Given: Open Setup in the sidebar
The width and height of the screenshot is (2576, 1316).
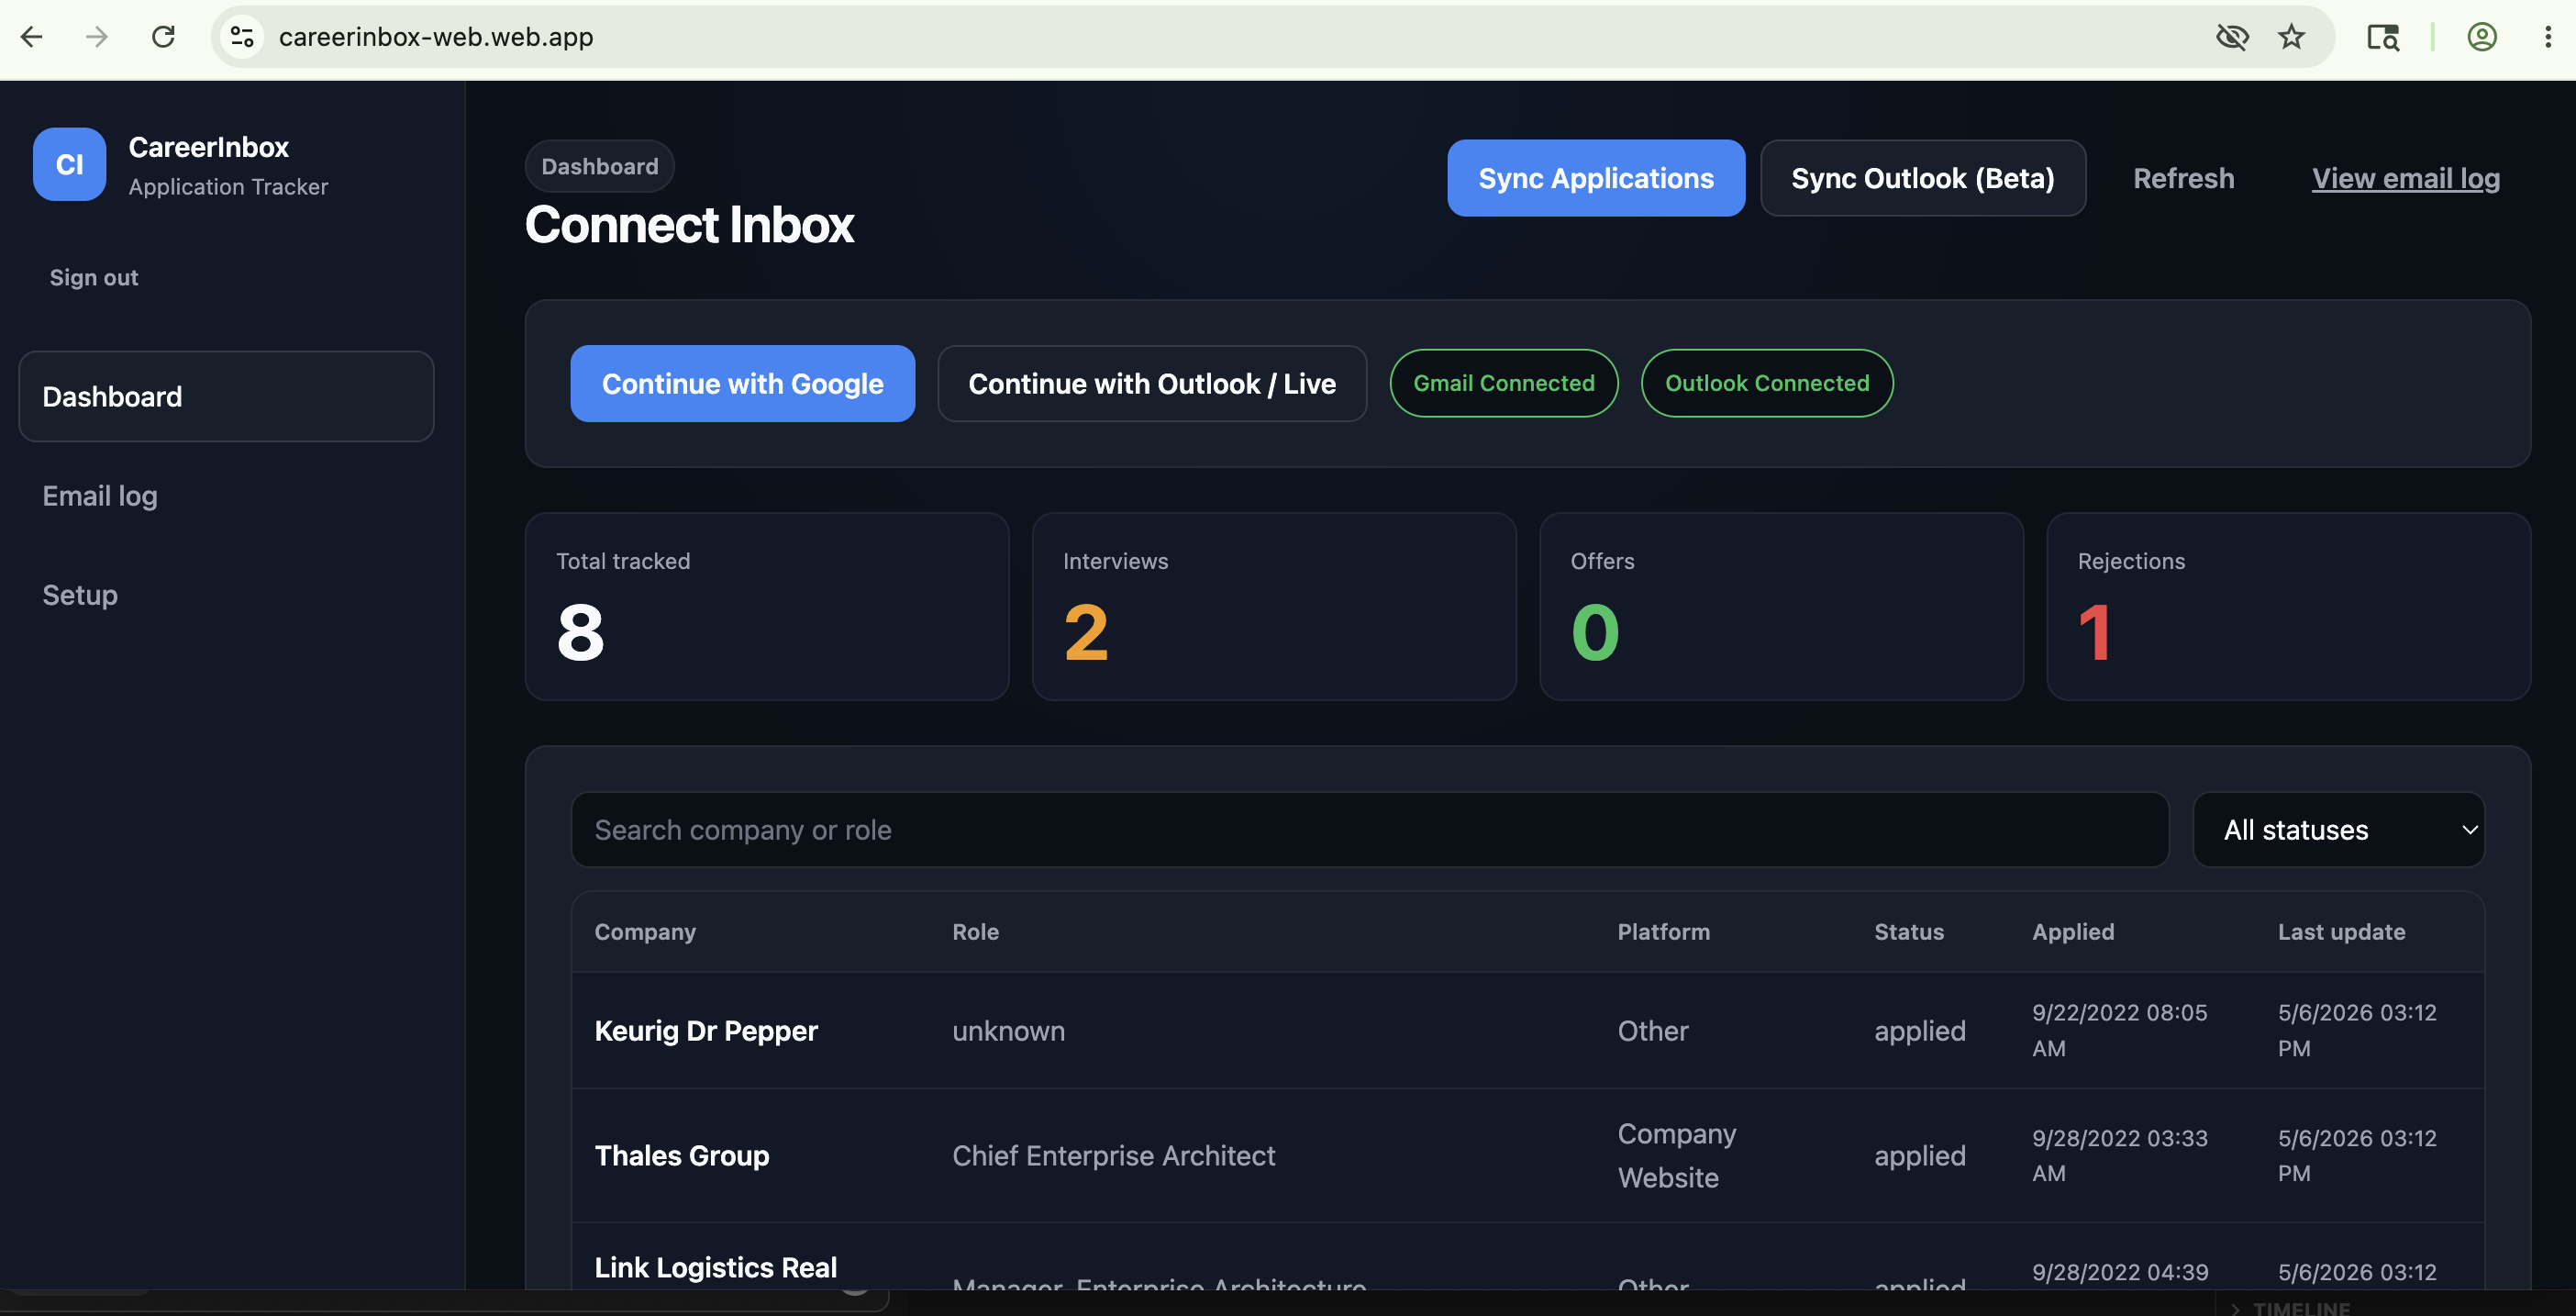Looking at the screenshot, I should [x=80, y=595].
